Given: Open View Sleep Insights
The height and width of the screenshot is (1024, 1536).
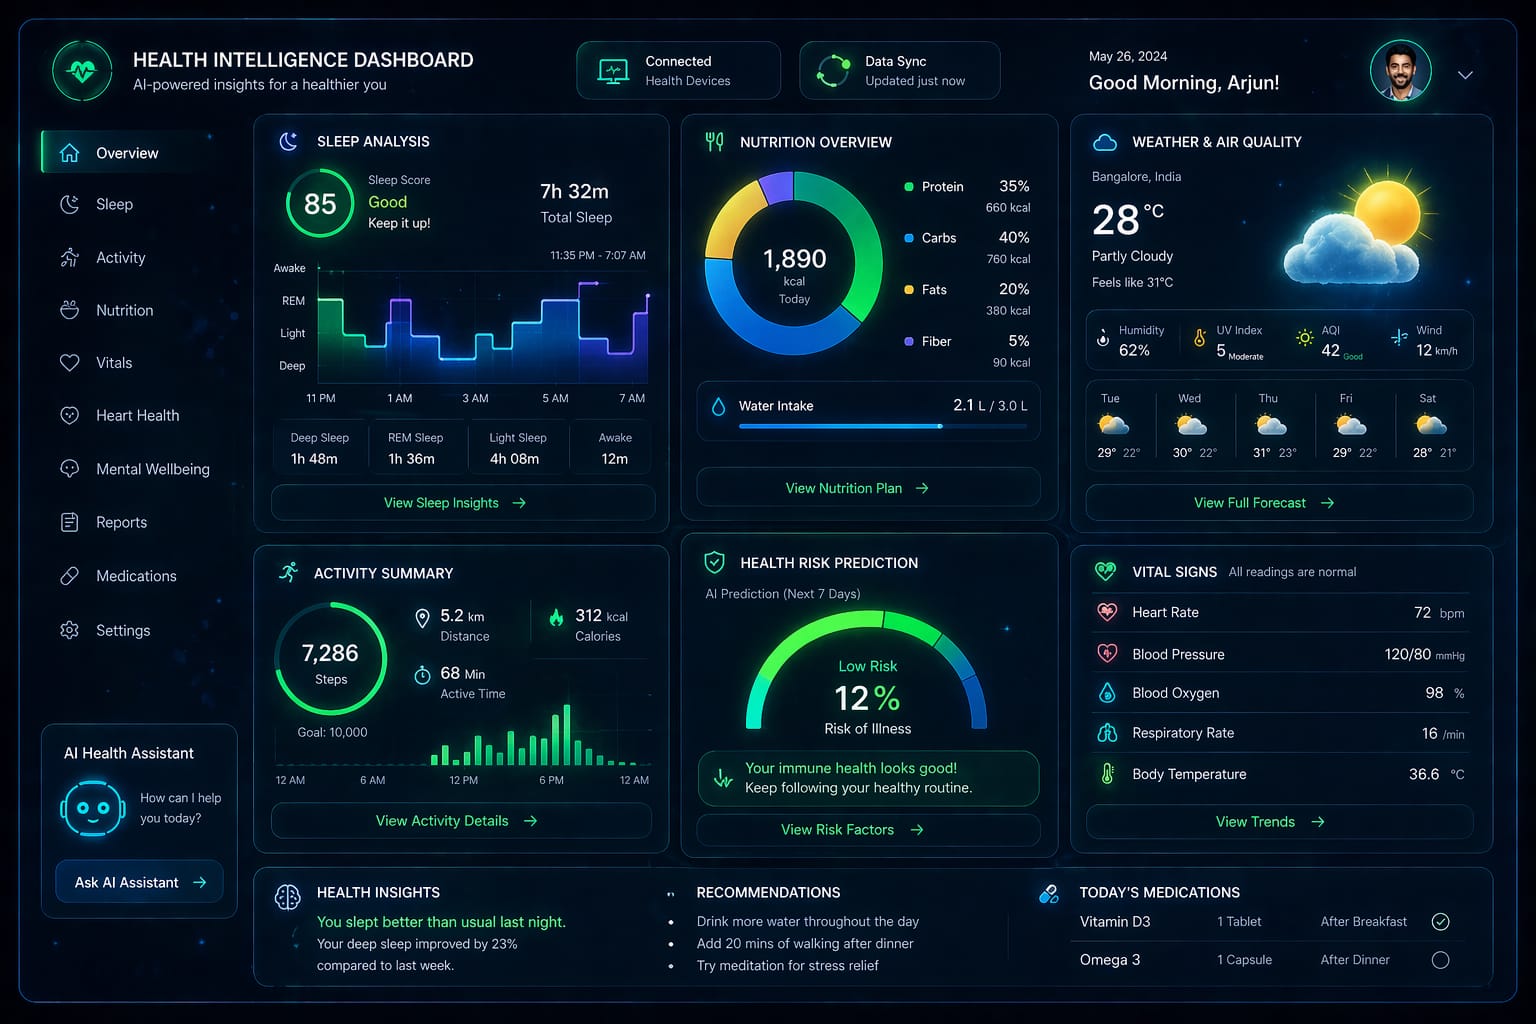Looking at the screenshot, I should (x=463, y=502).
